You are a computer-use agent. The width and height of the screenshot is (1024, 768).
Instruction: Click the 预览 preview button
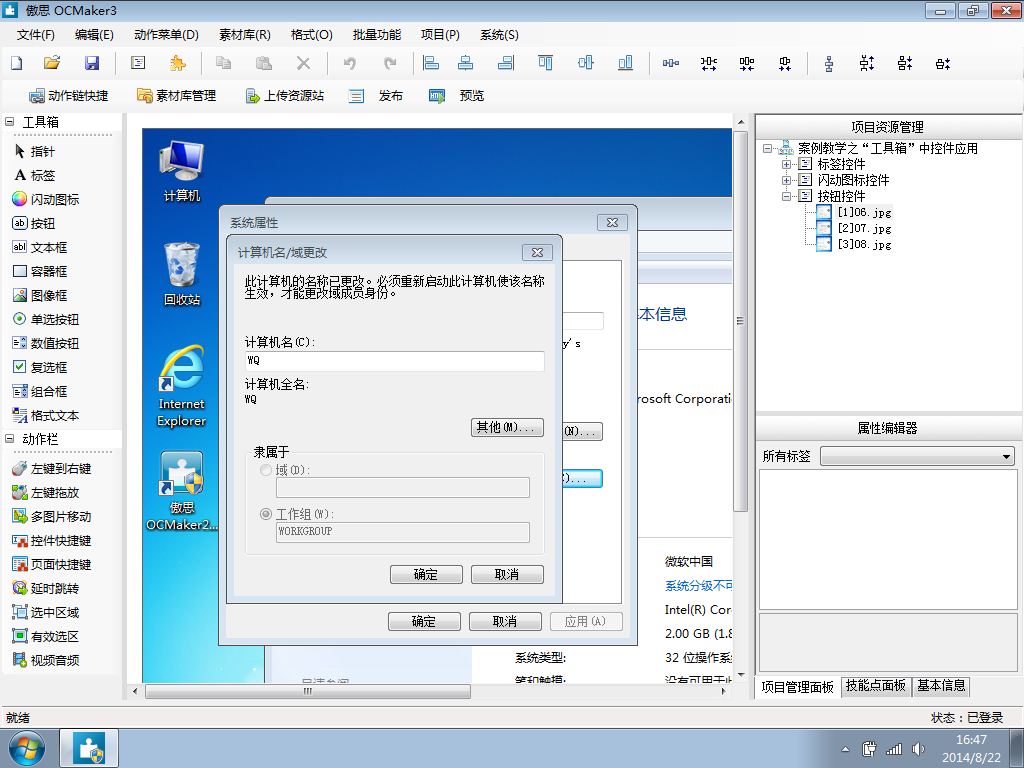(456, 96)
